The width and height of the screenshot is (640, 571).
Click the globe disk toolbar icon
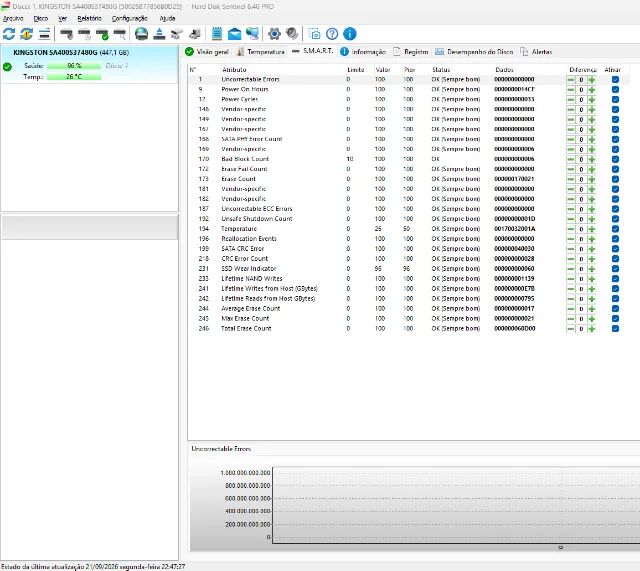coord(142,34)
